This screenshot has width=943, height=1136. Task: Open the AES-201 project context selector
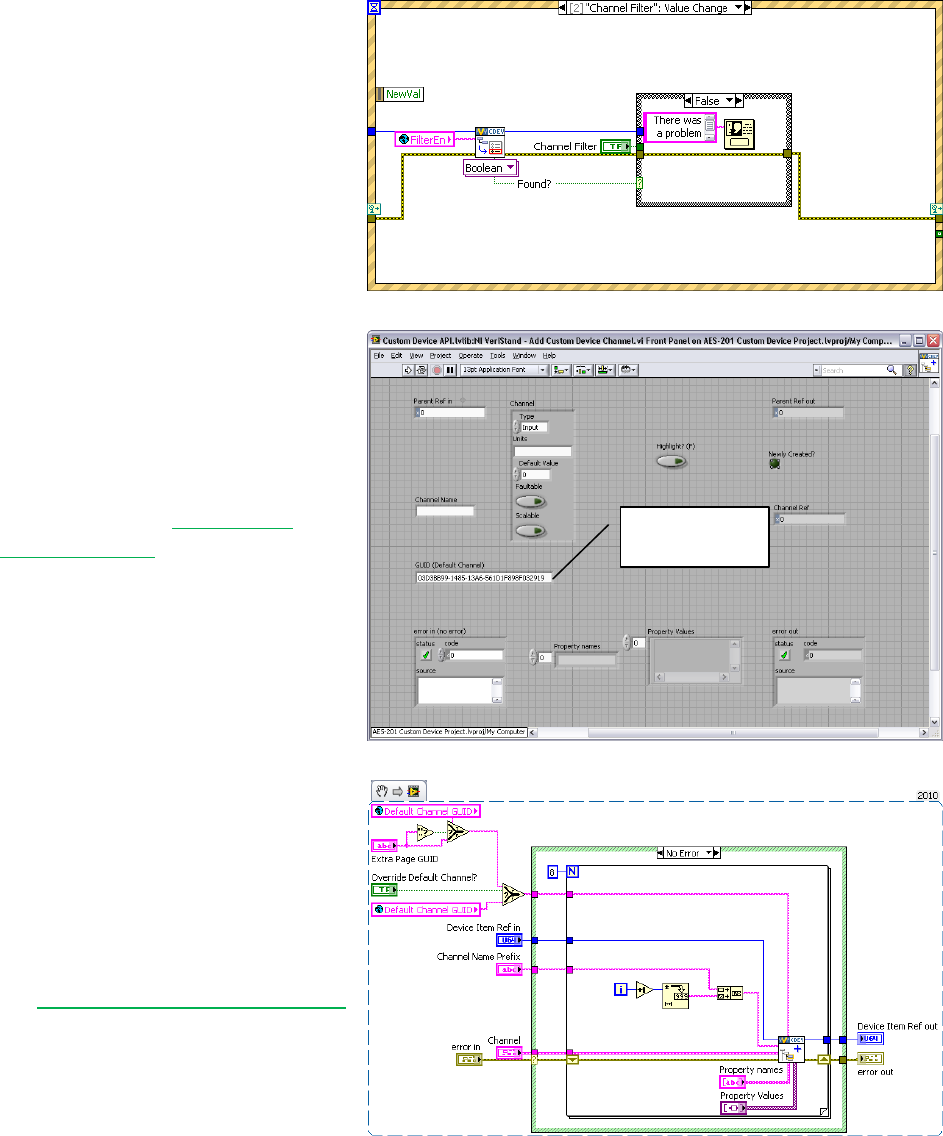coord(448,732)
